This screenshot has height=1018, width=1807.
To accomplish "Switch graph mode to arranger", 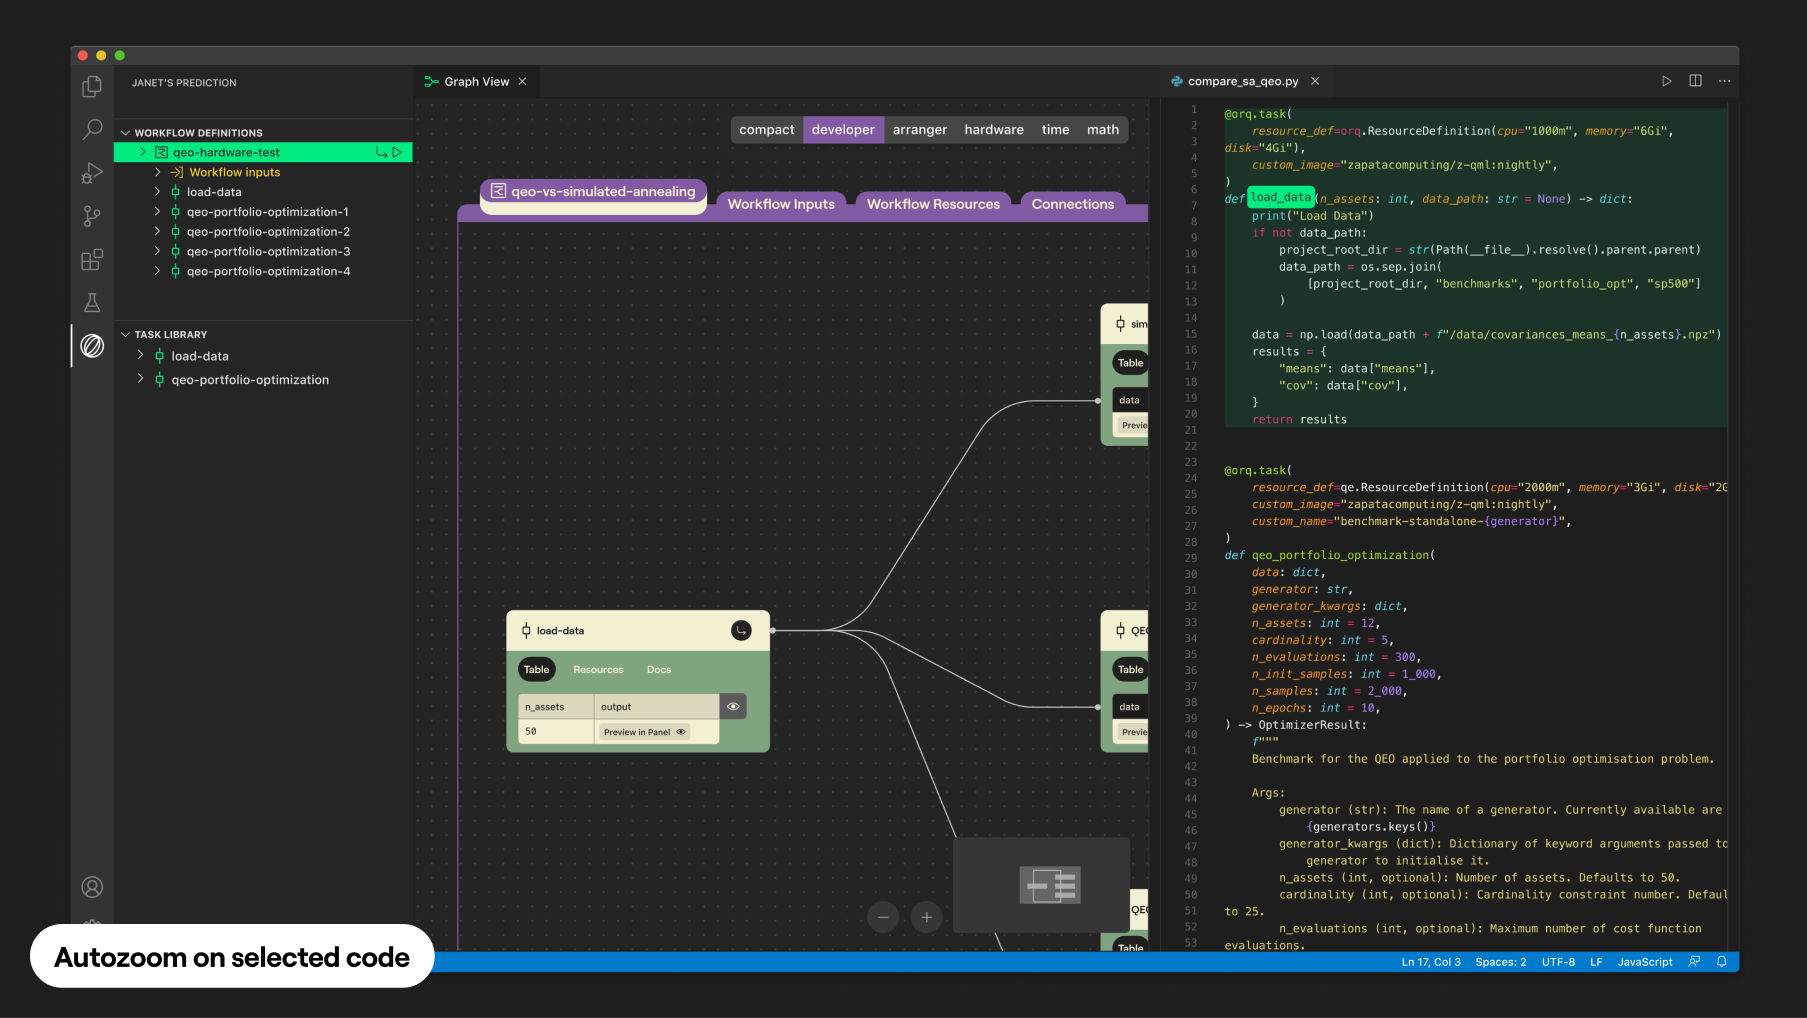I will pos(920,130).
